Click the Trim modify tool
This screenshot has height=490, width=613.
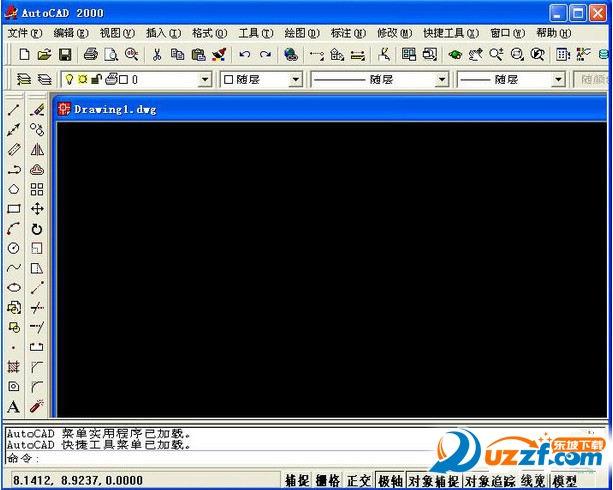pyautogui.click(x=37, y=308)
